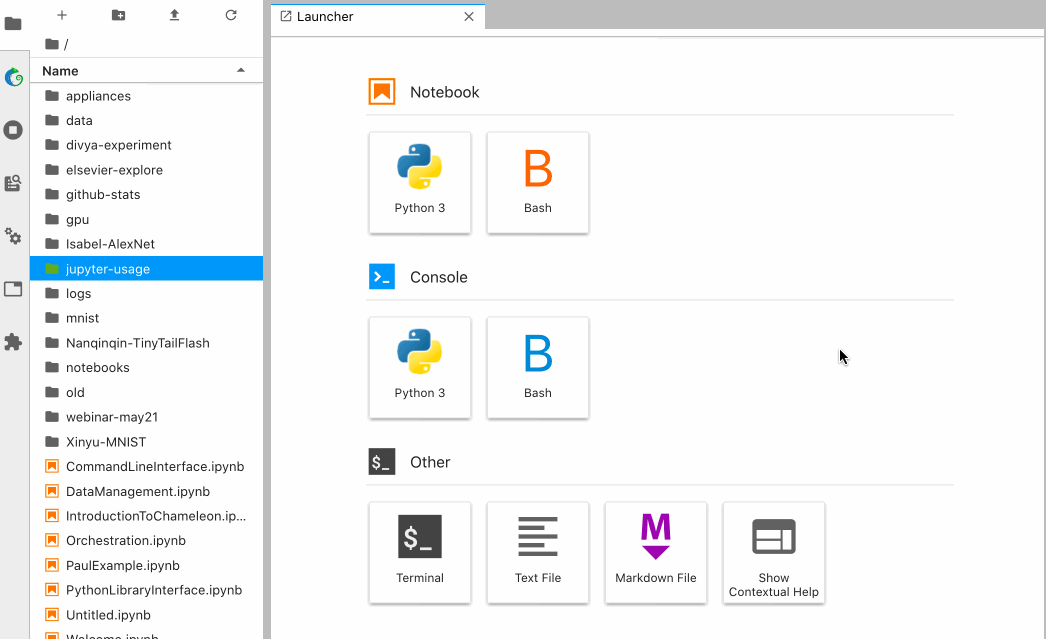This screenshot has width=1046, height=639.
Task: Select the notebooks folder
Action: tap(146, 368)
